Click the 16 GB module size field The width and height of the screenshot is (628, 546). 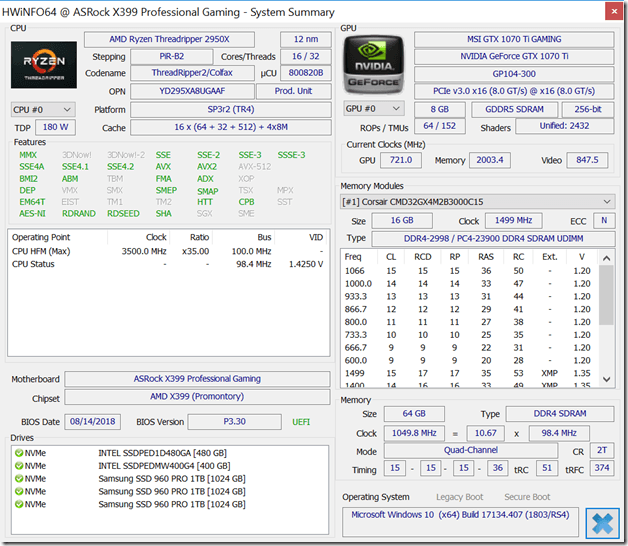click(402, 221)
